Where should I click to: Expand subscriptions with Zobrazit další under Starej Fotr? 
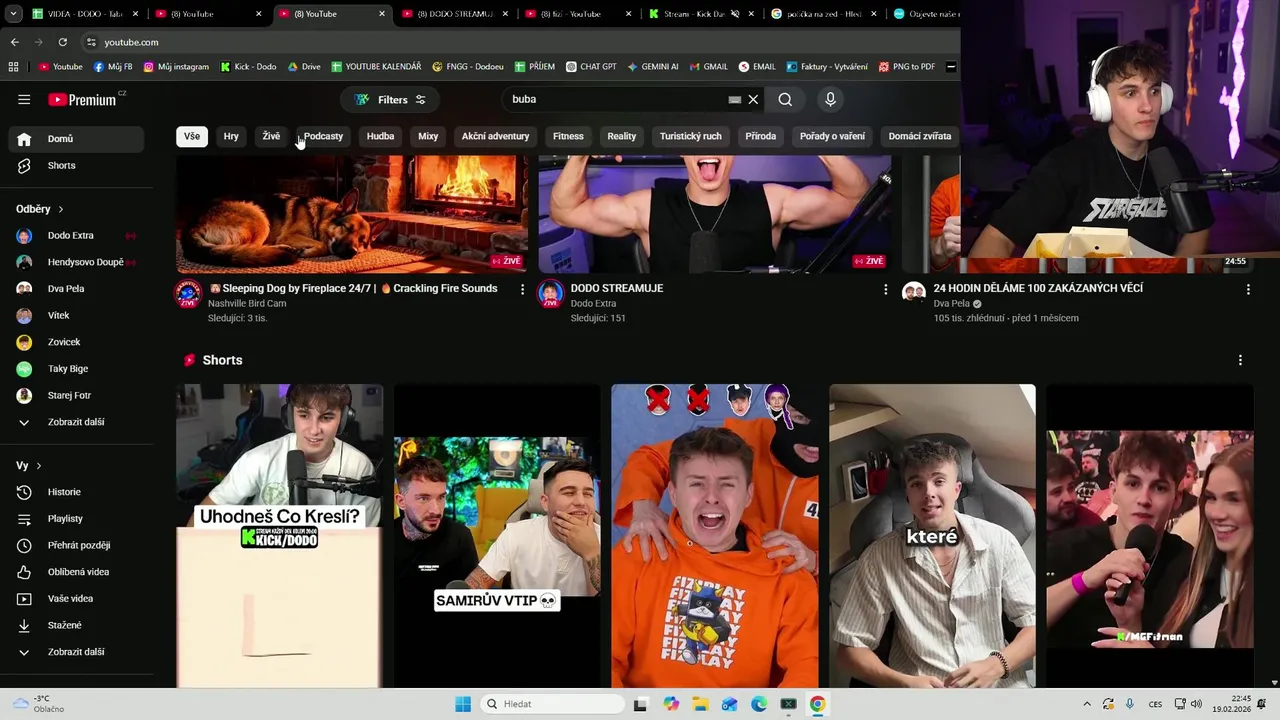coord(76,422)
